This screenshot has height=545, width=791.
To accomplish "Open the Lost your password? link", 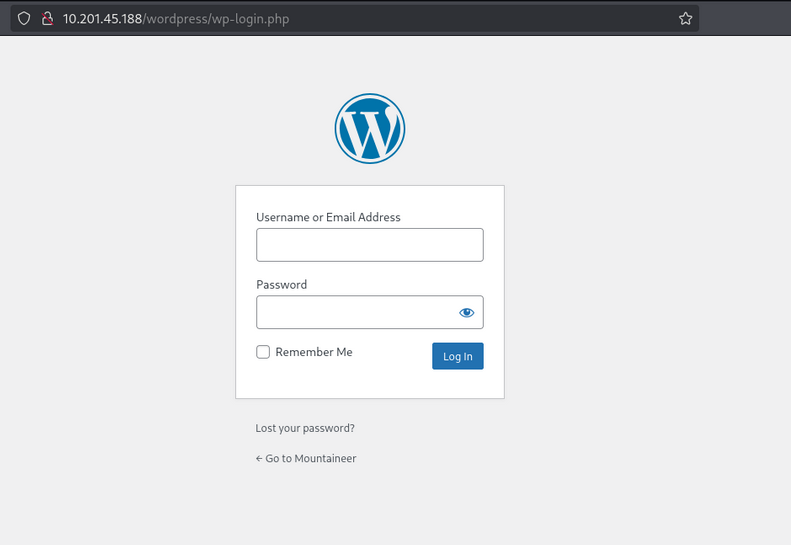I will pyautogui.click(x=305, y=428).
